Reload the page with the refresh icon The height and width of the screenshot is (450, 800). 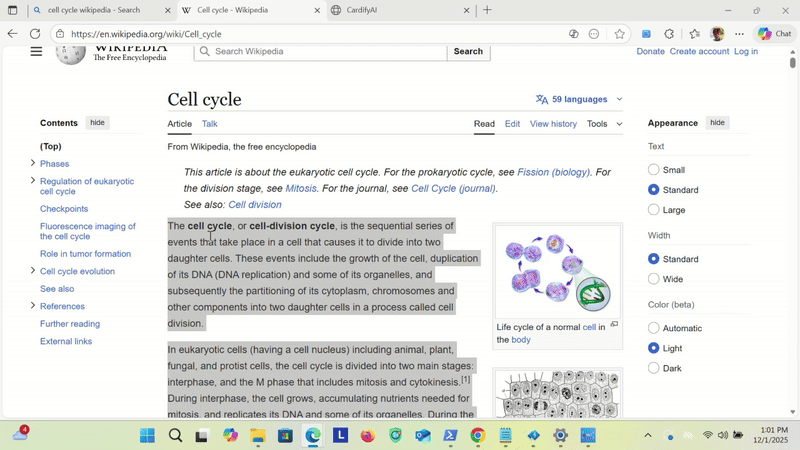[35, 34]
